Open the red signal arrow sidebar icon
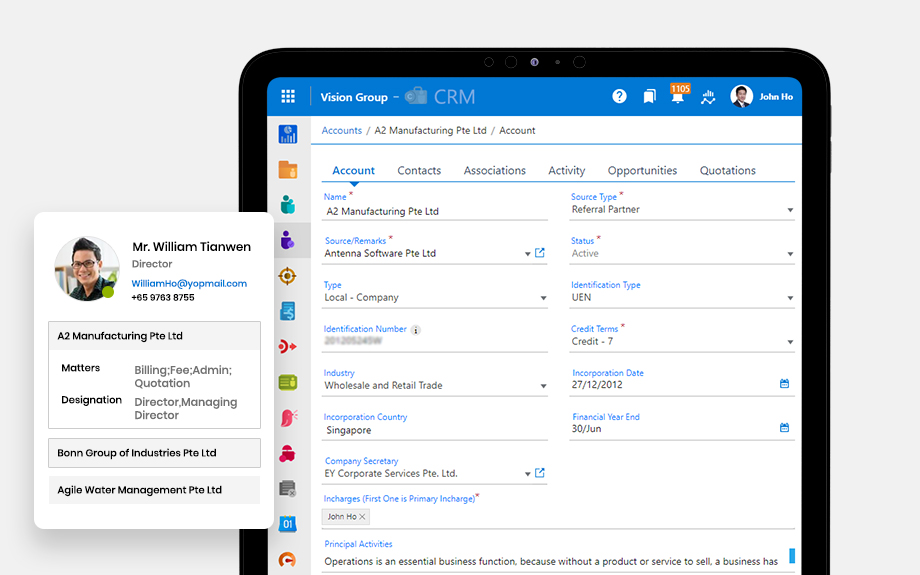920x575 pixels. pos(288,347)
